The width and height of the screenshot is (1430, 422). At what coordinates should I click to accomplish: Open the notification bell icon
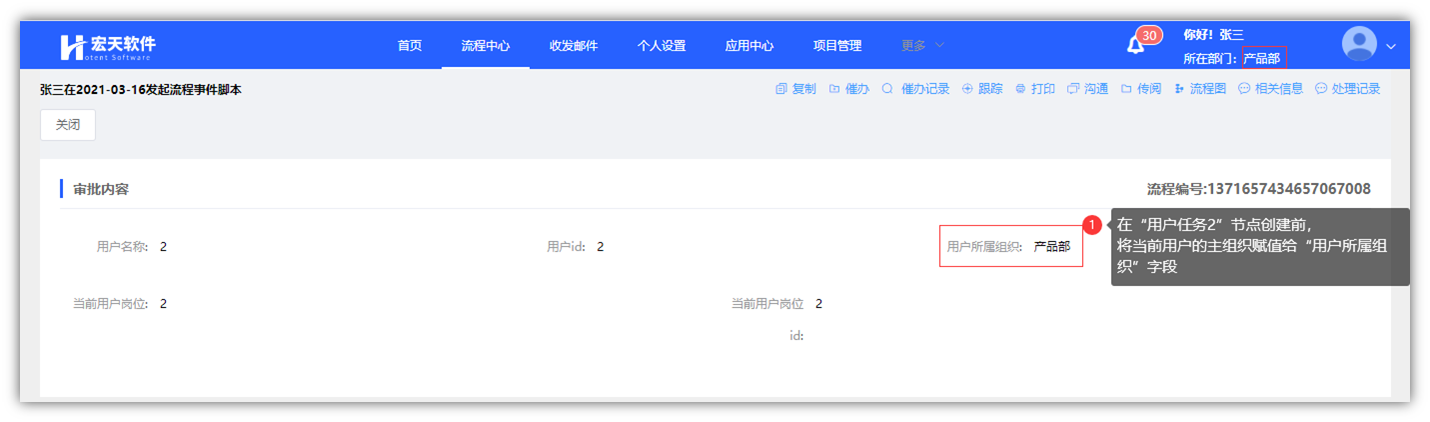[x=1135, y=46]
